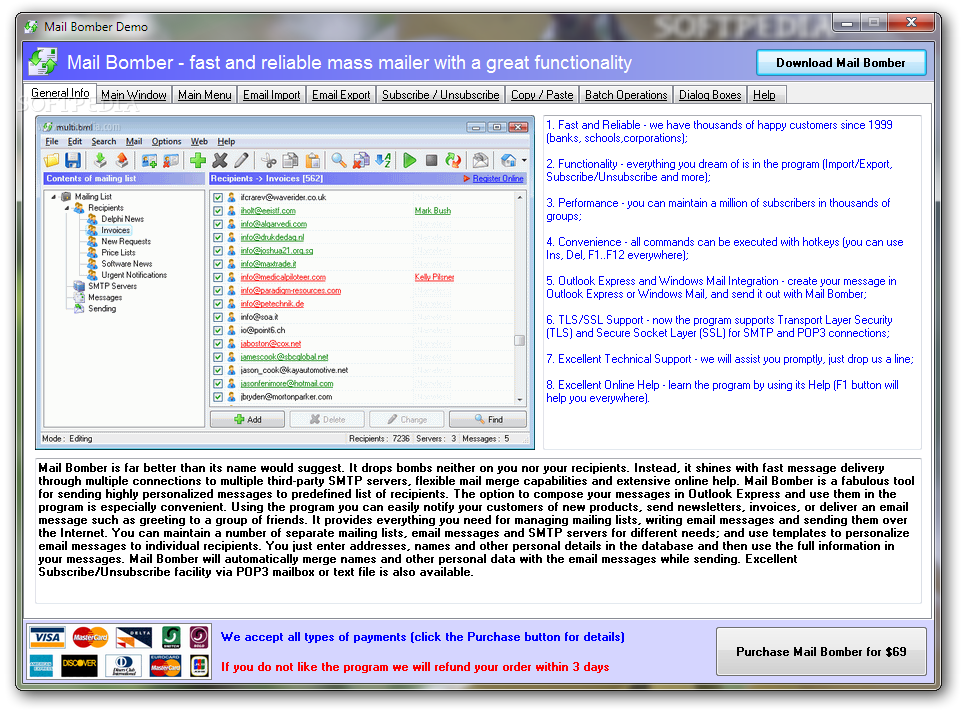The width and height of the screenshot is (962, 711).
Task: Open the Search menu
Action: (x=104, y=142)
